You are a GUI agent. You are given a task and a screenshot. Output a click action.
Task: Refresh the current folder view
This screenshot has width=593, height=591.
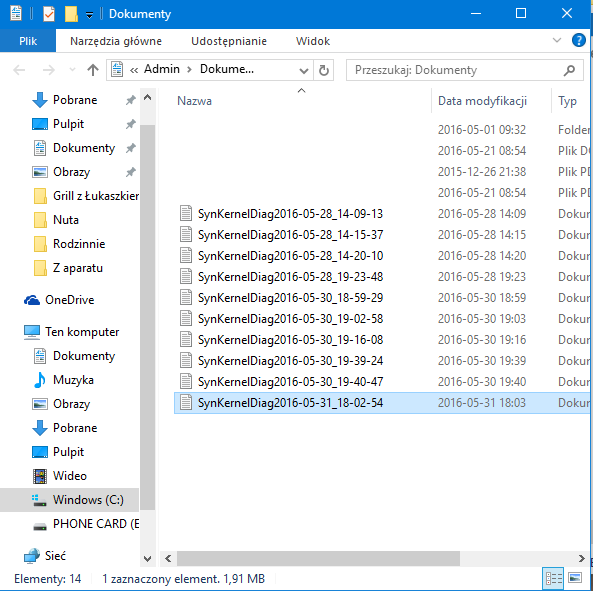pyautogui.click(x=323, y=70)
